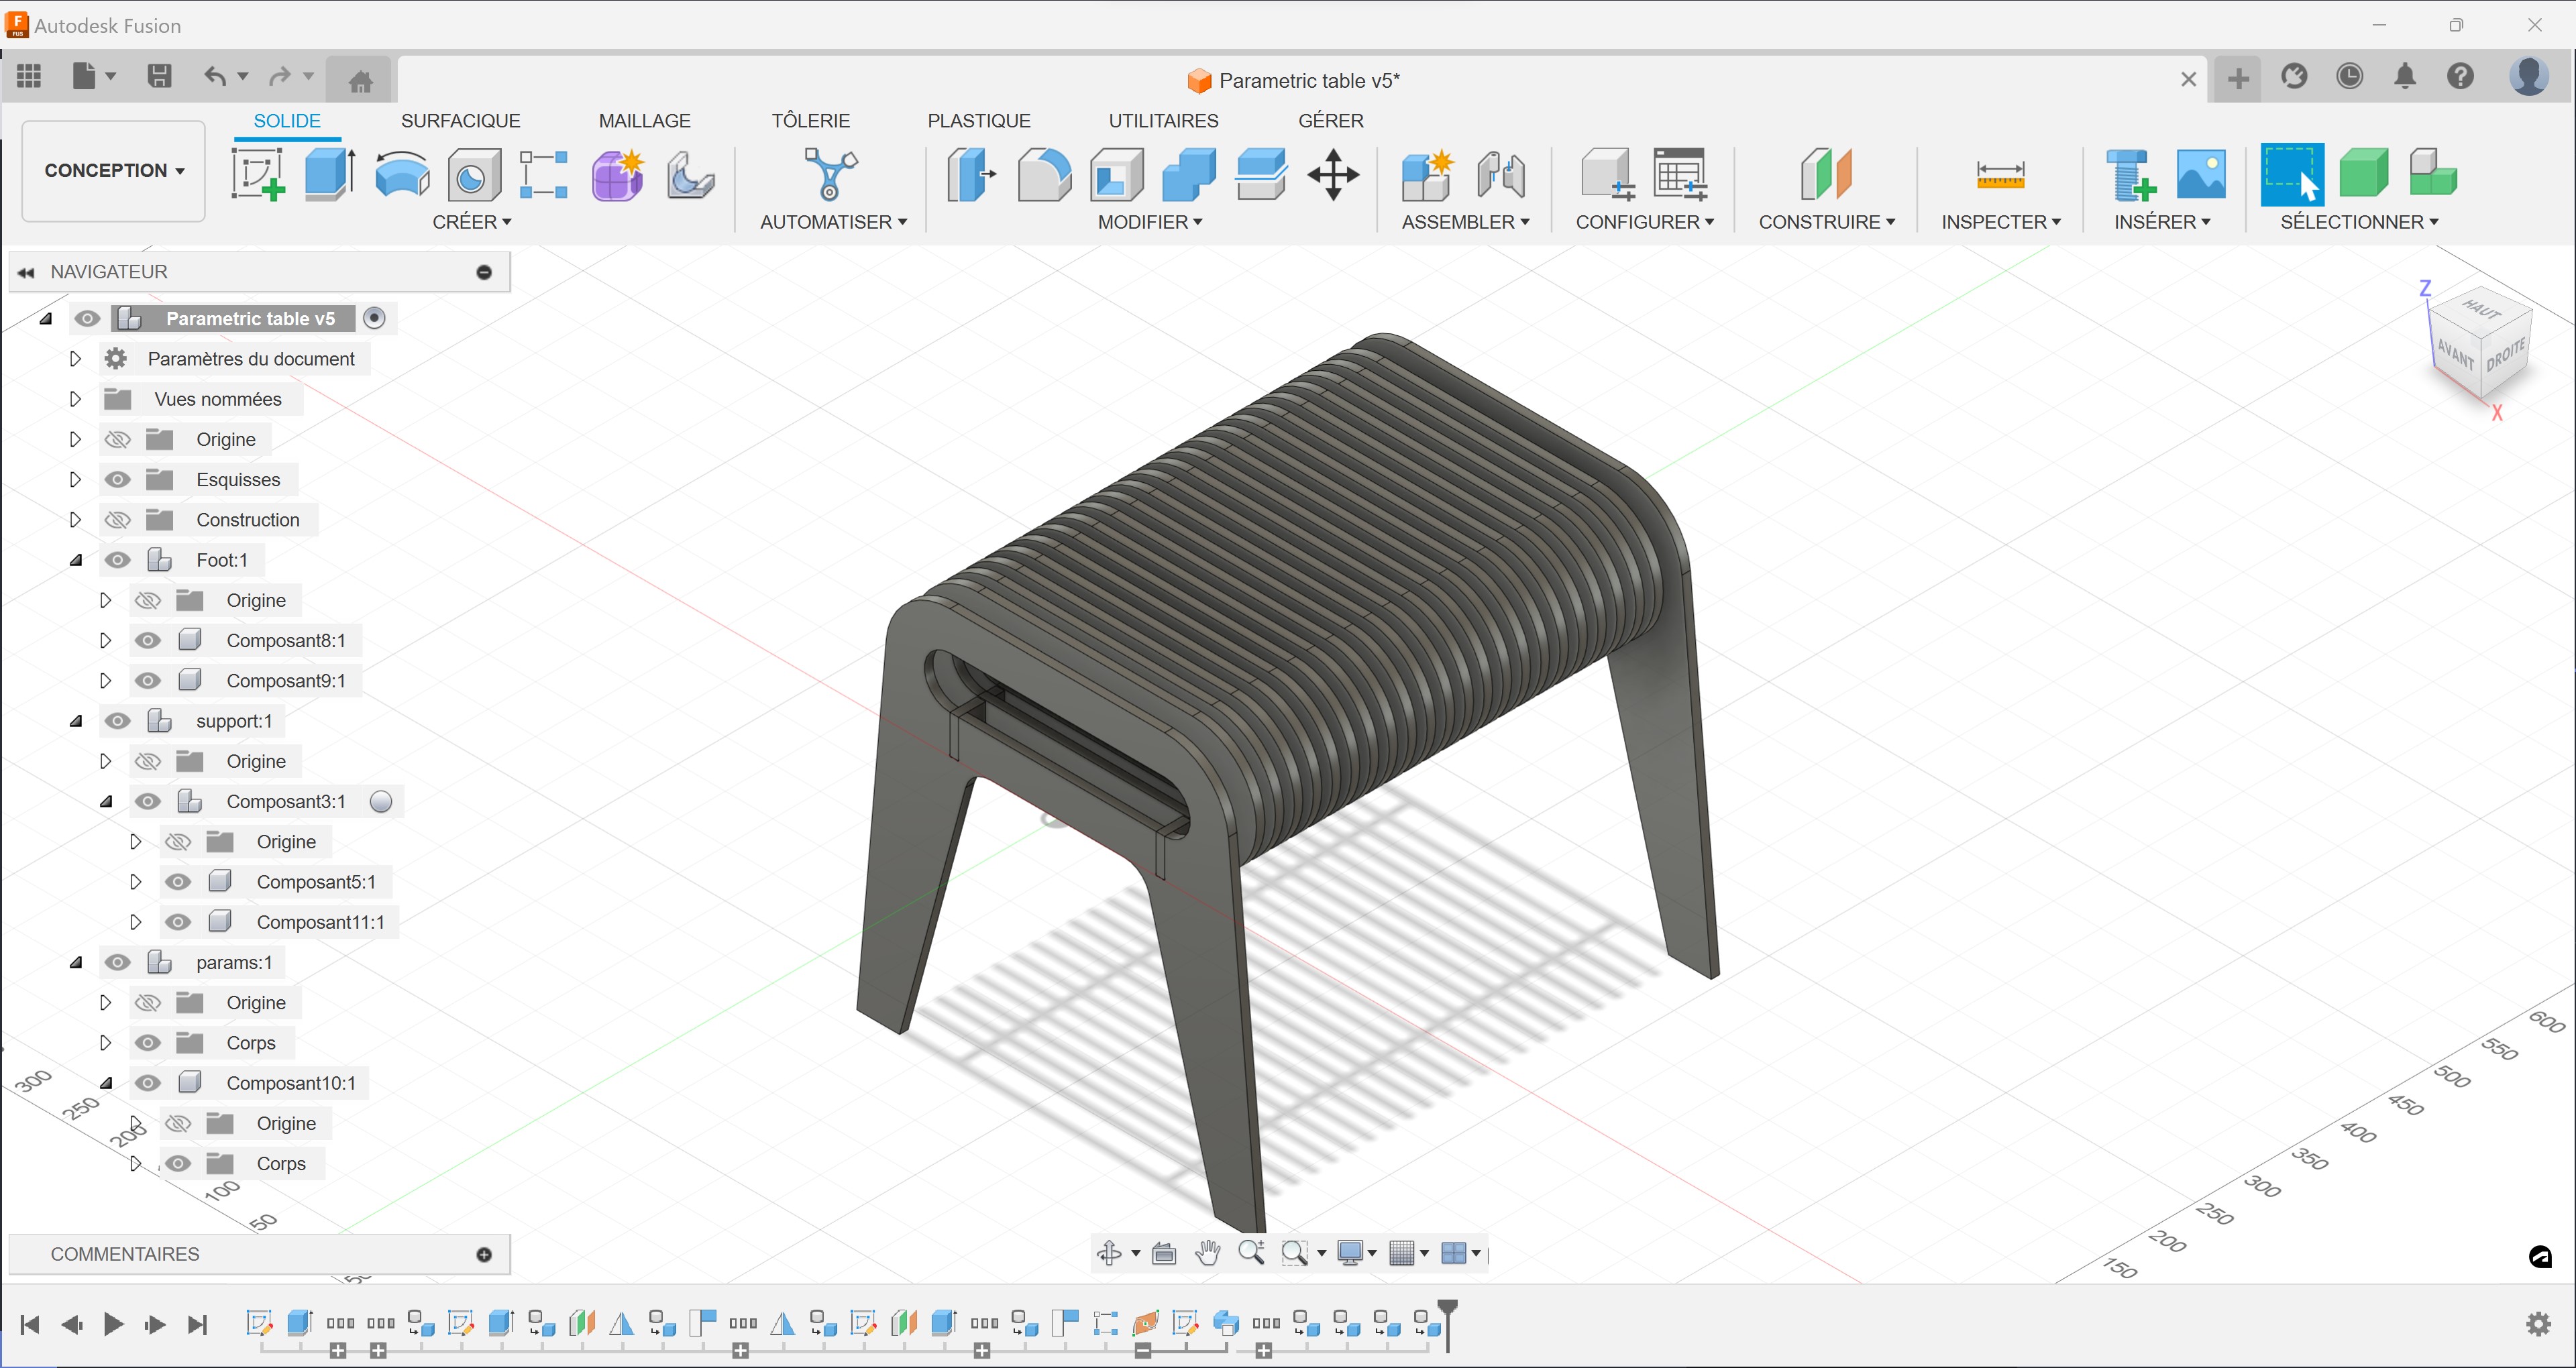Click the purple Create Form icon

(617, 174)
